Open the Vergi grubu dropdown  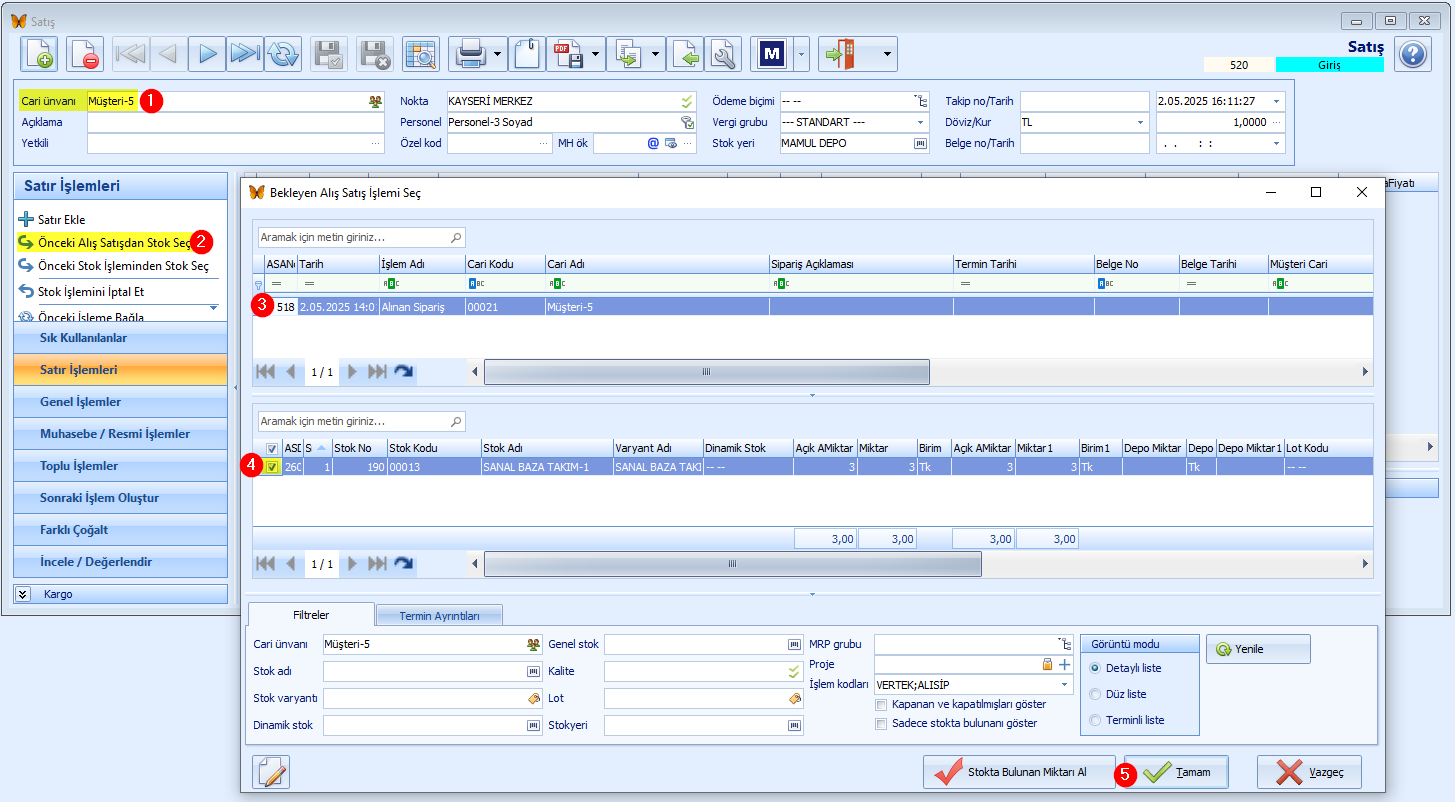[920, 122]
